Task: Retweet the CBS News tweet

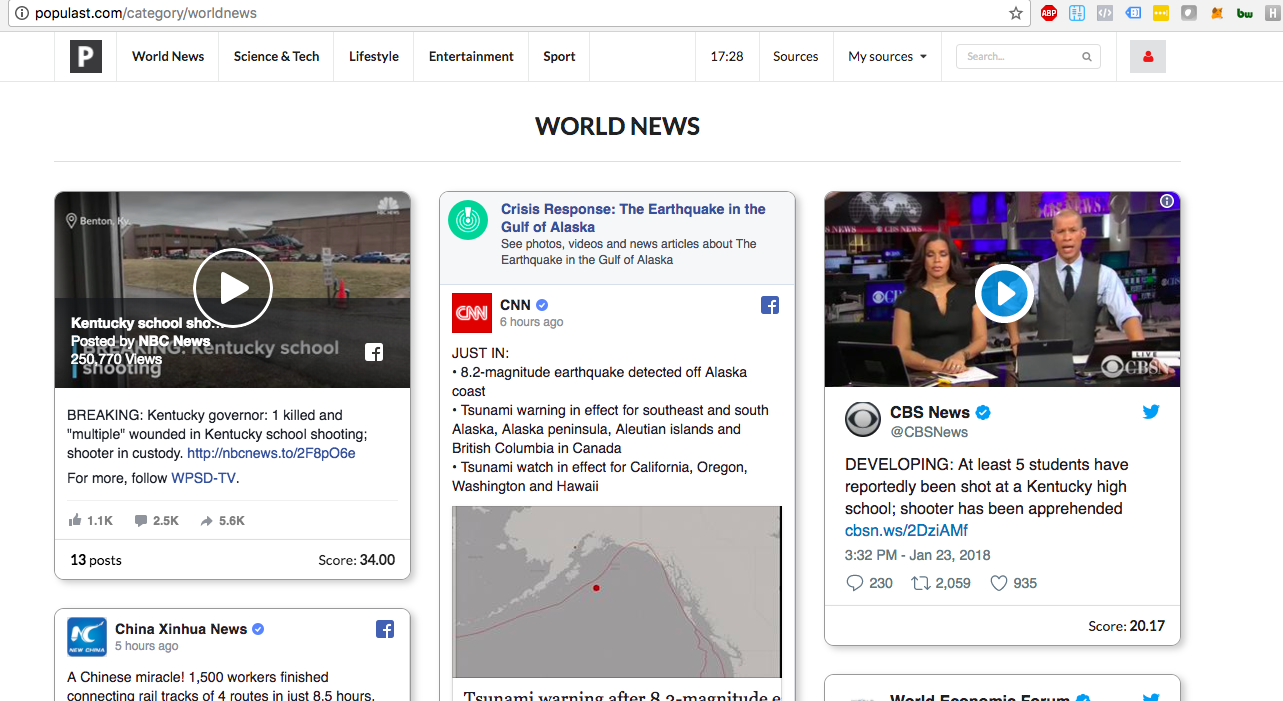Action: (920, 583)
